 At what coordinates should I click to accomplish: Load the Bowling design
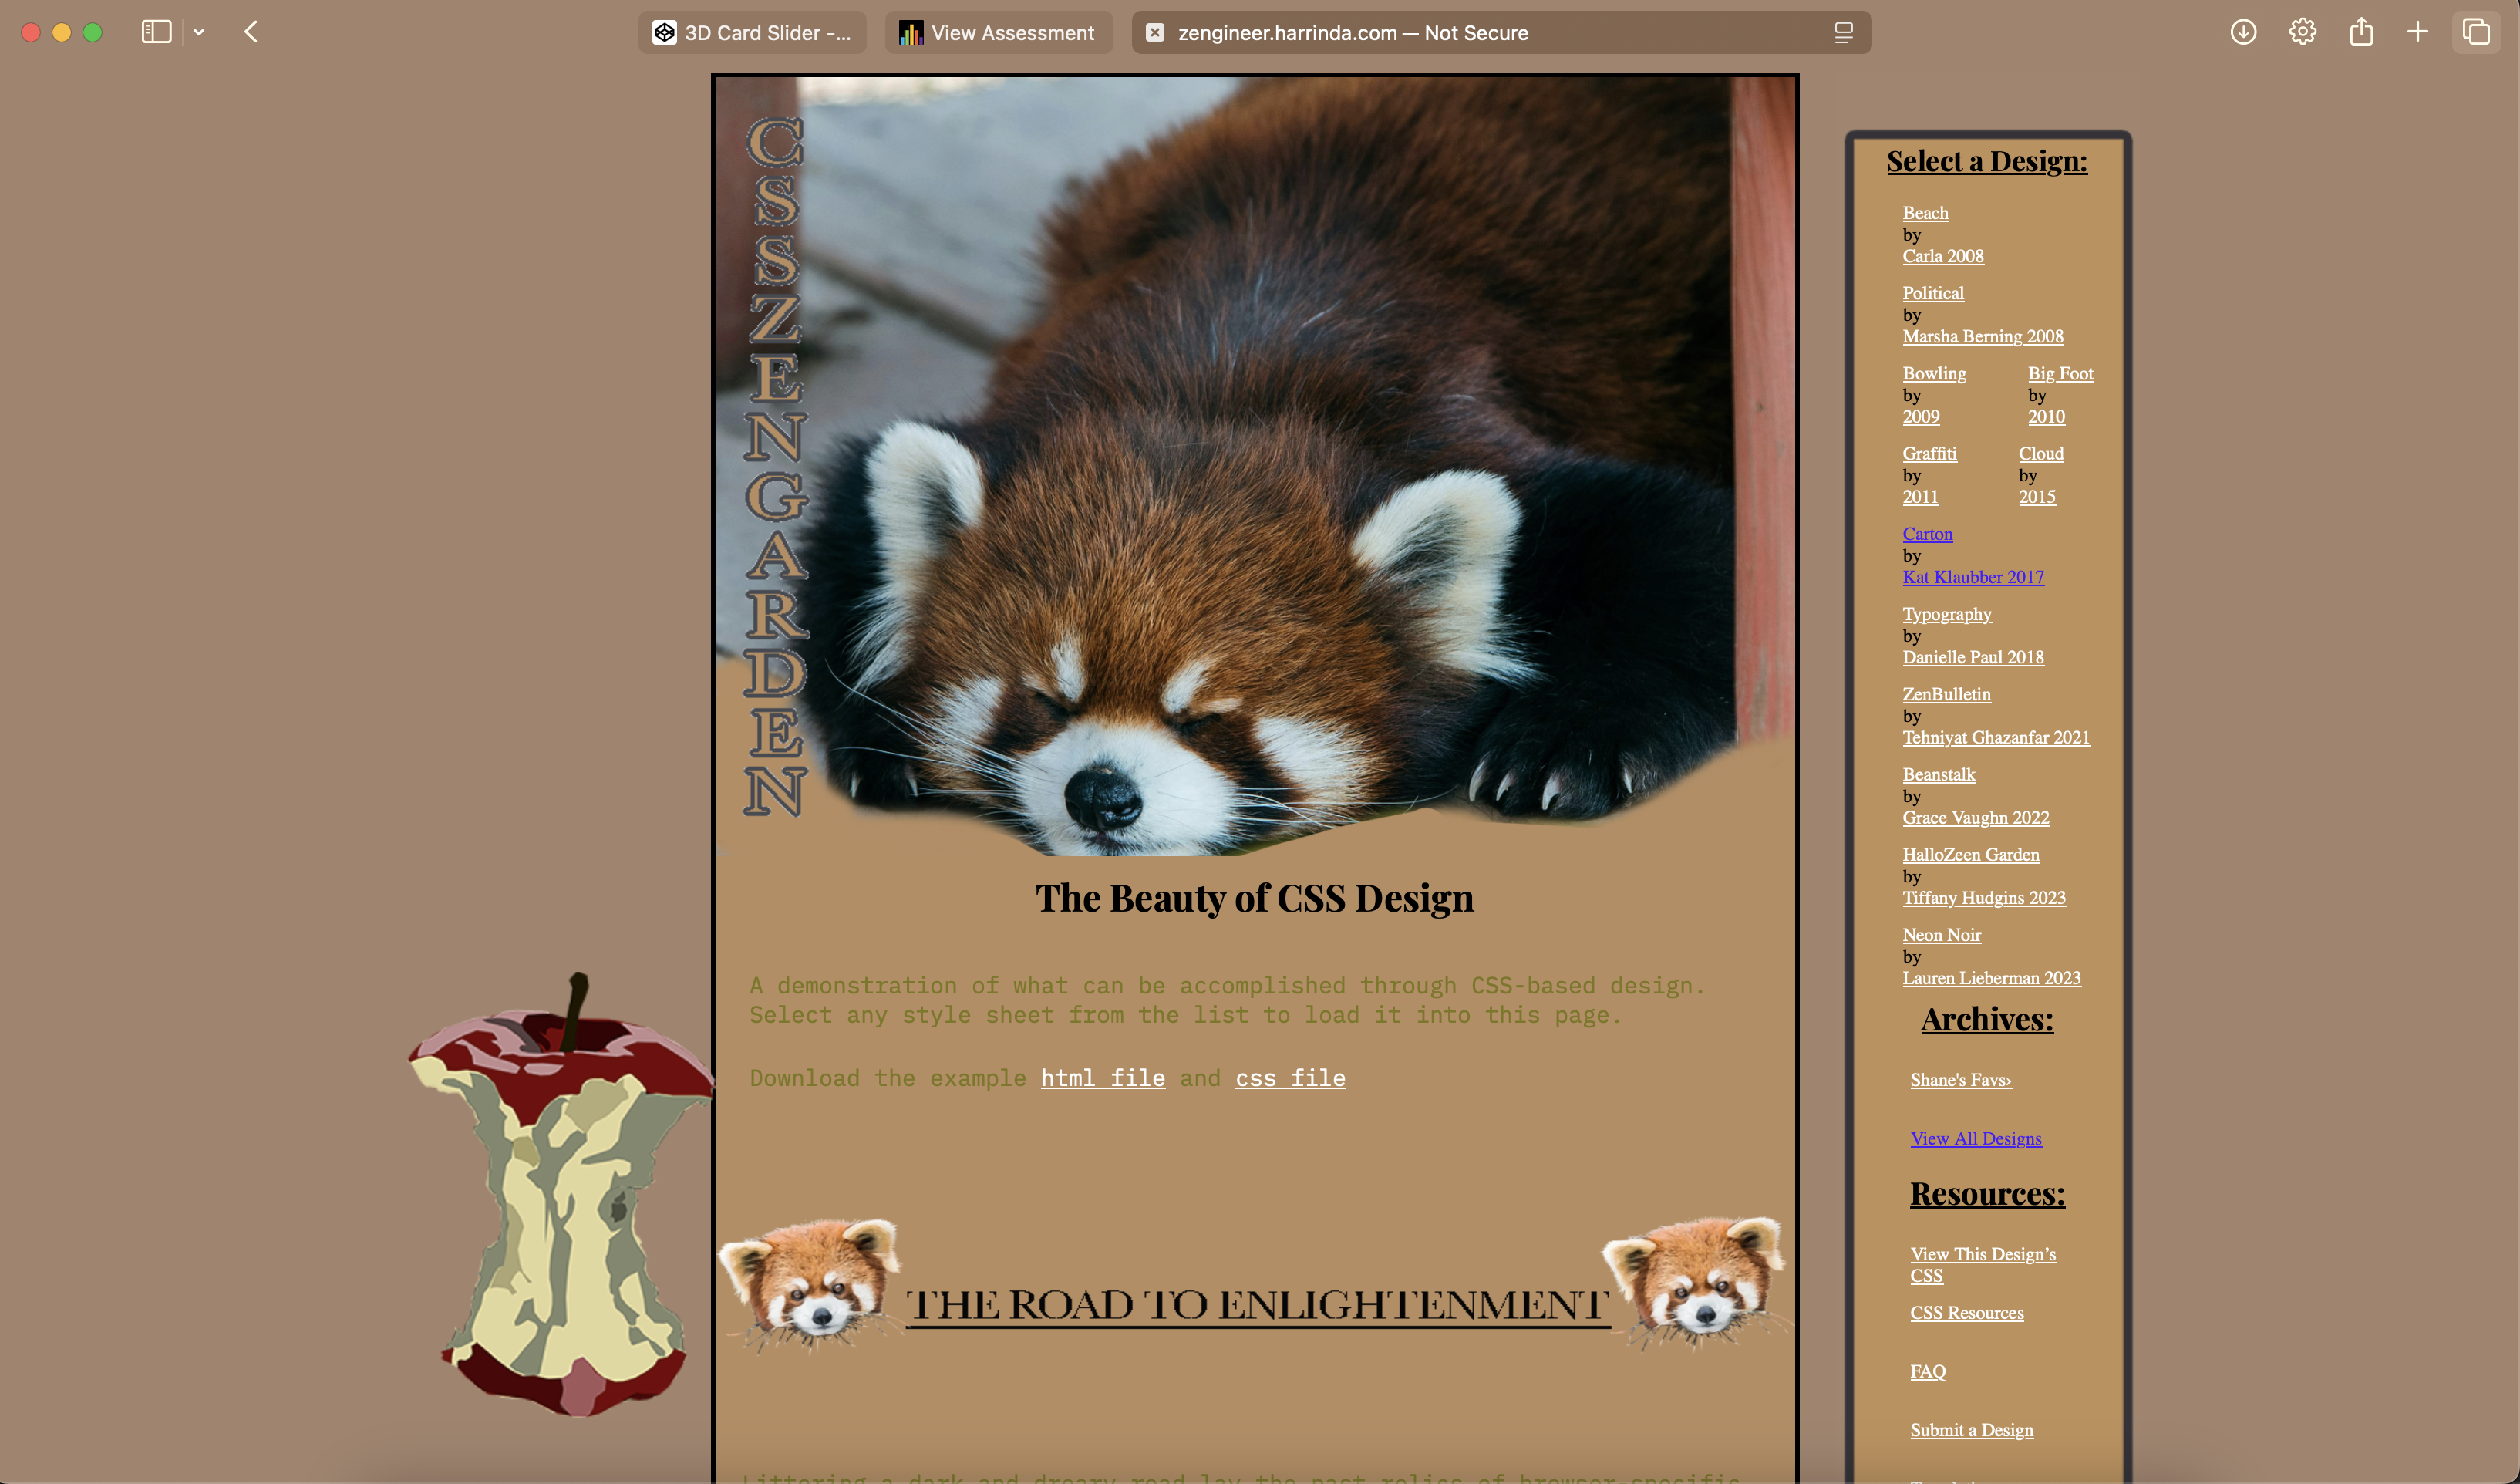click(1934, 373)
